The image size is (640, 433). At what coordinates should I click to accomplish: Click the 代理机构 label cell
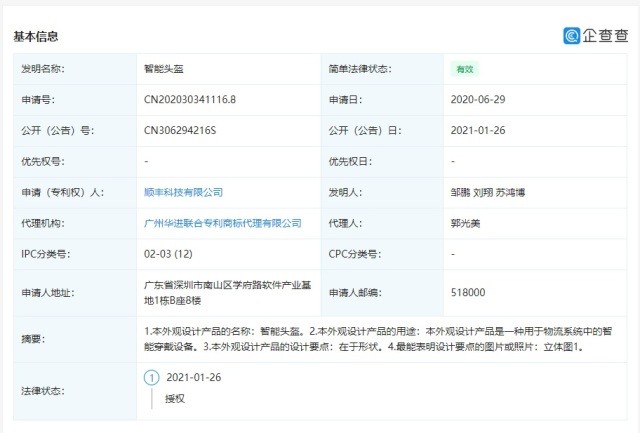point(75,224)
